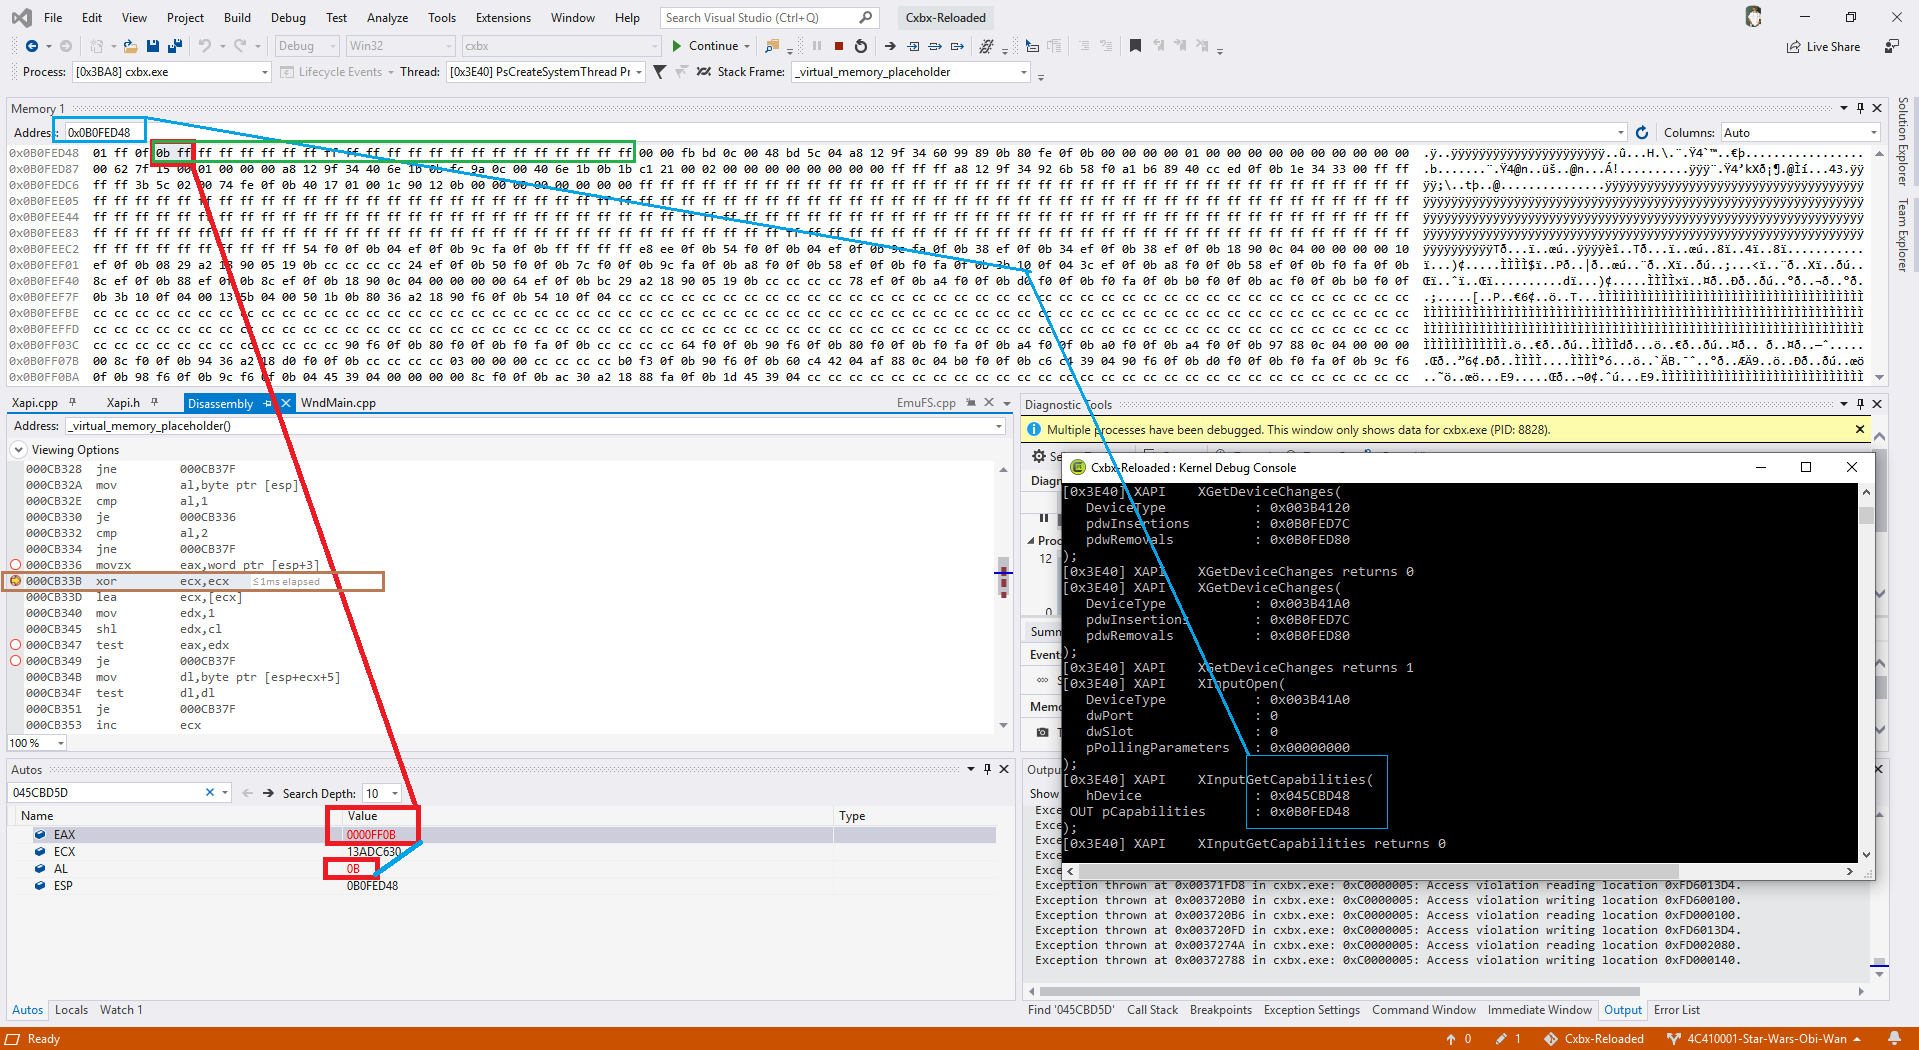Open the Analyze menu
The image size is (1919, 1050).
(x=387, y=18)
